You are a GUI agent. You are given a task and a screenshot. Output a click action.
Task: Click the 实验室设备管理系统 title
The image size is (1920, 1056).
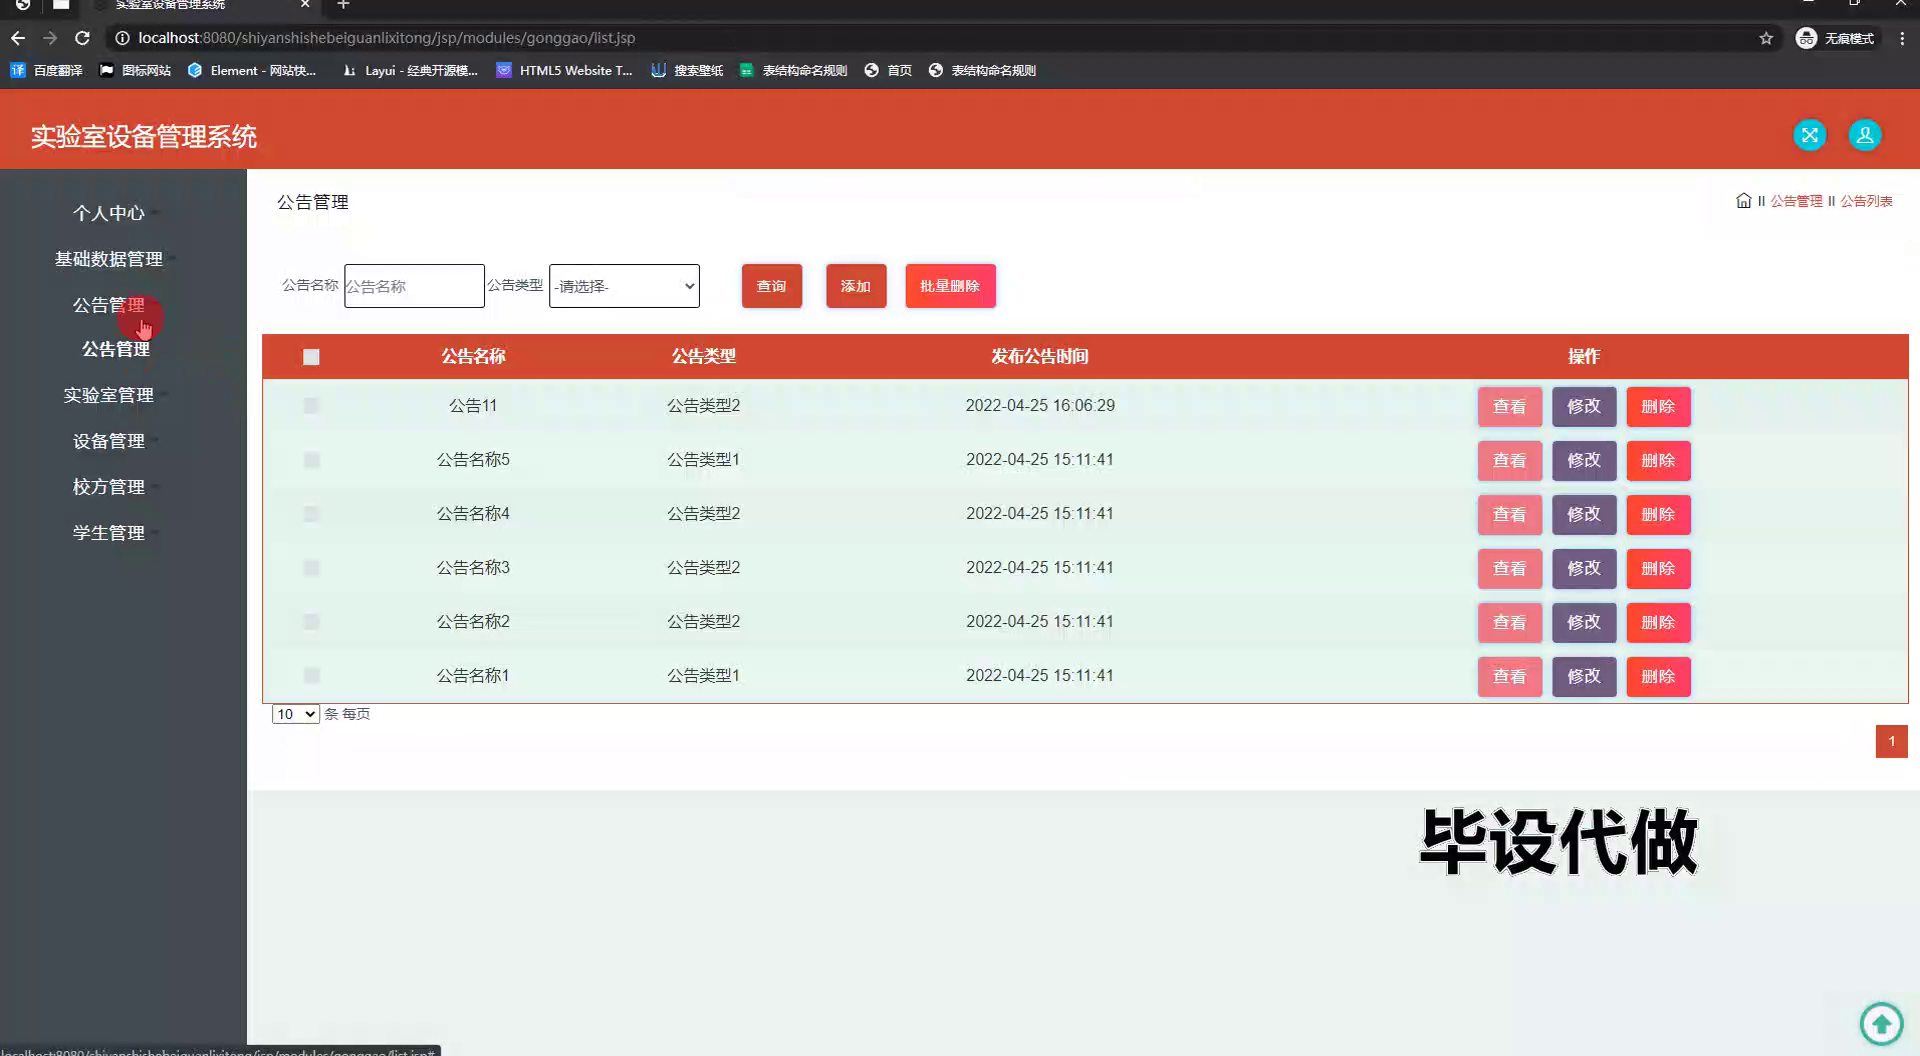[144, 137]
